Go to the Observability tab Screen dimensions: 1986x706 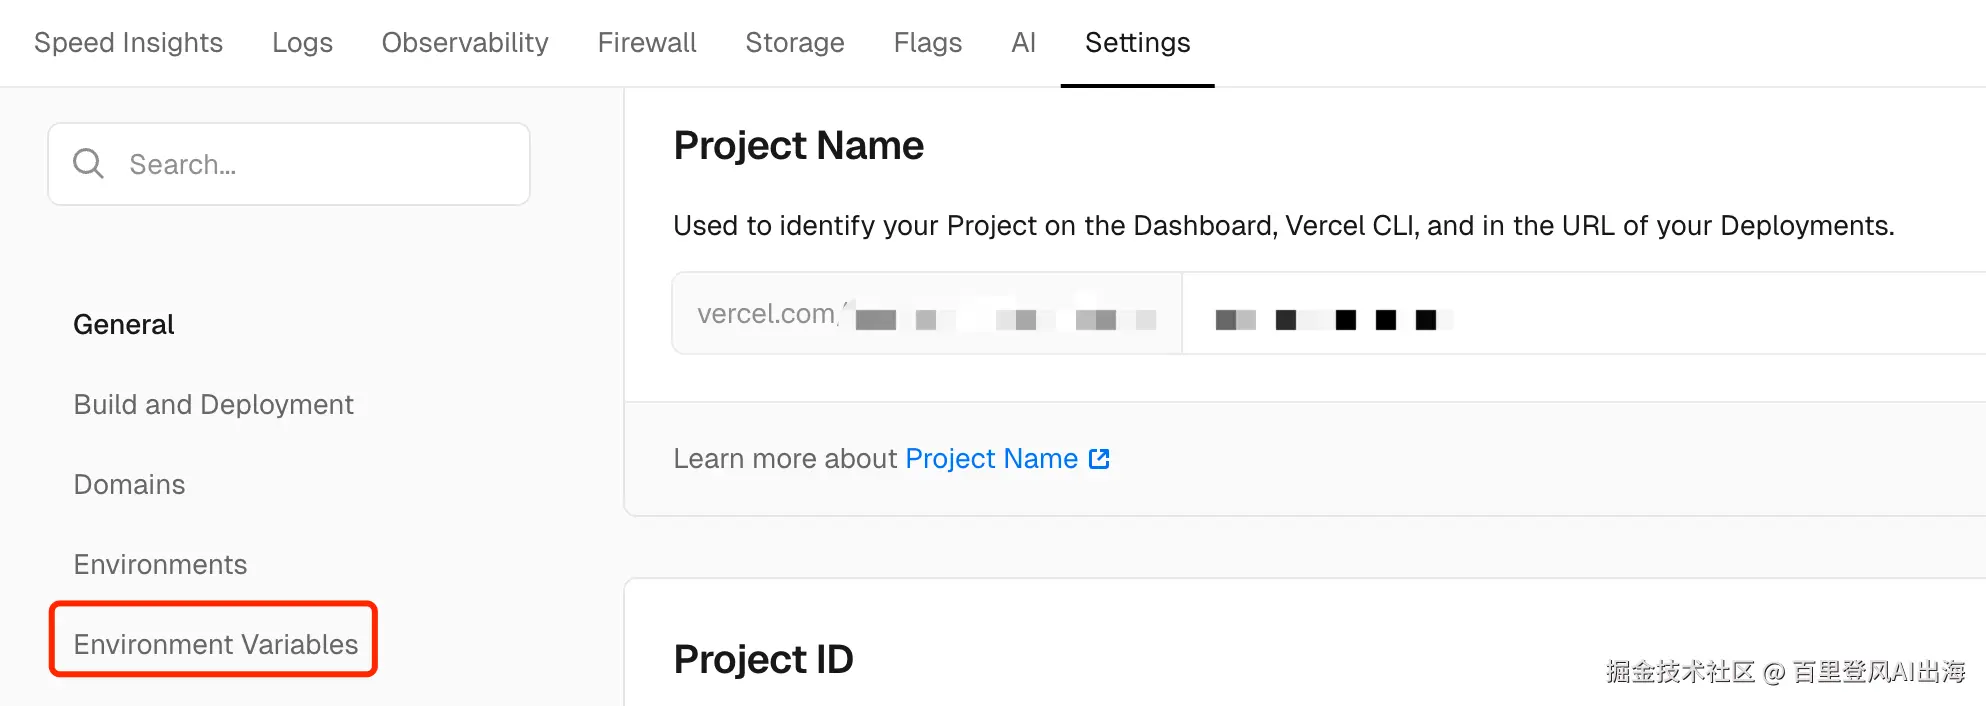point(465,43)
